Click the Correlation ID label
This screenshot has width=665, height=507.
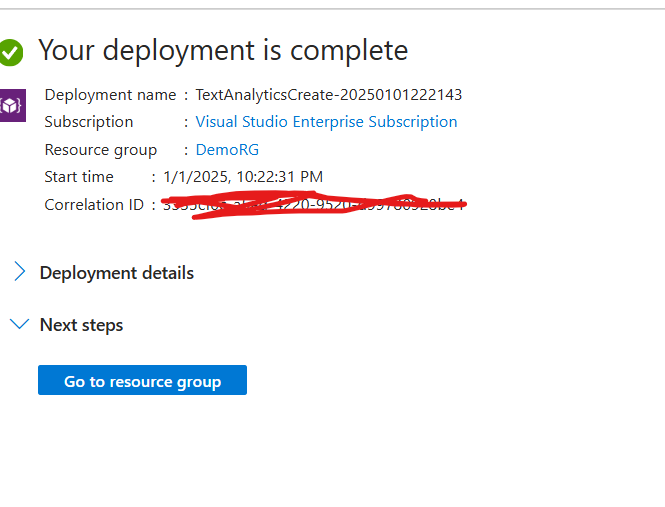click(x=94, y=204)
